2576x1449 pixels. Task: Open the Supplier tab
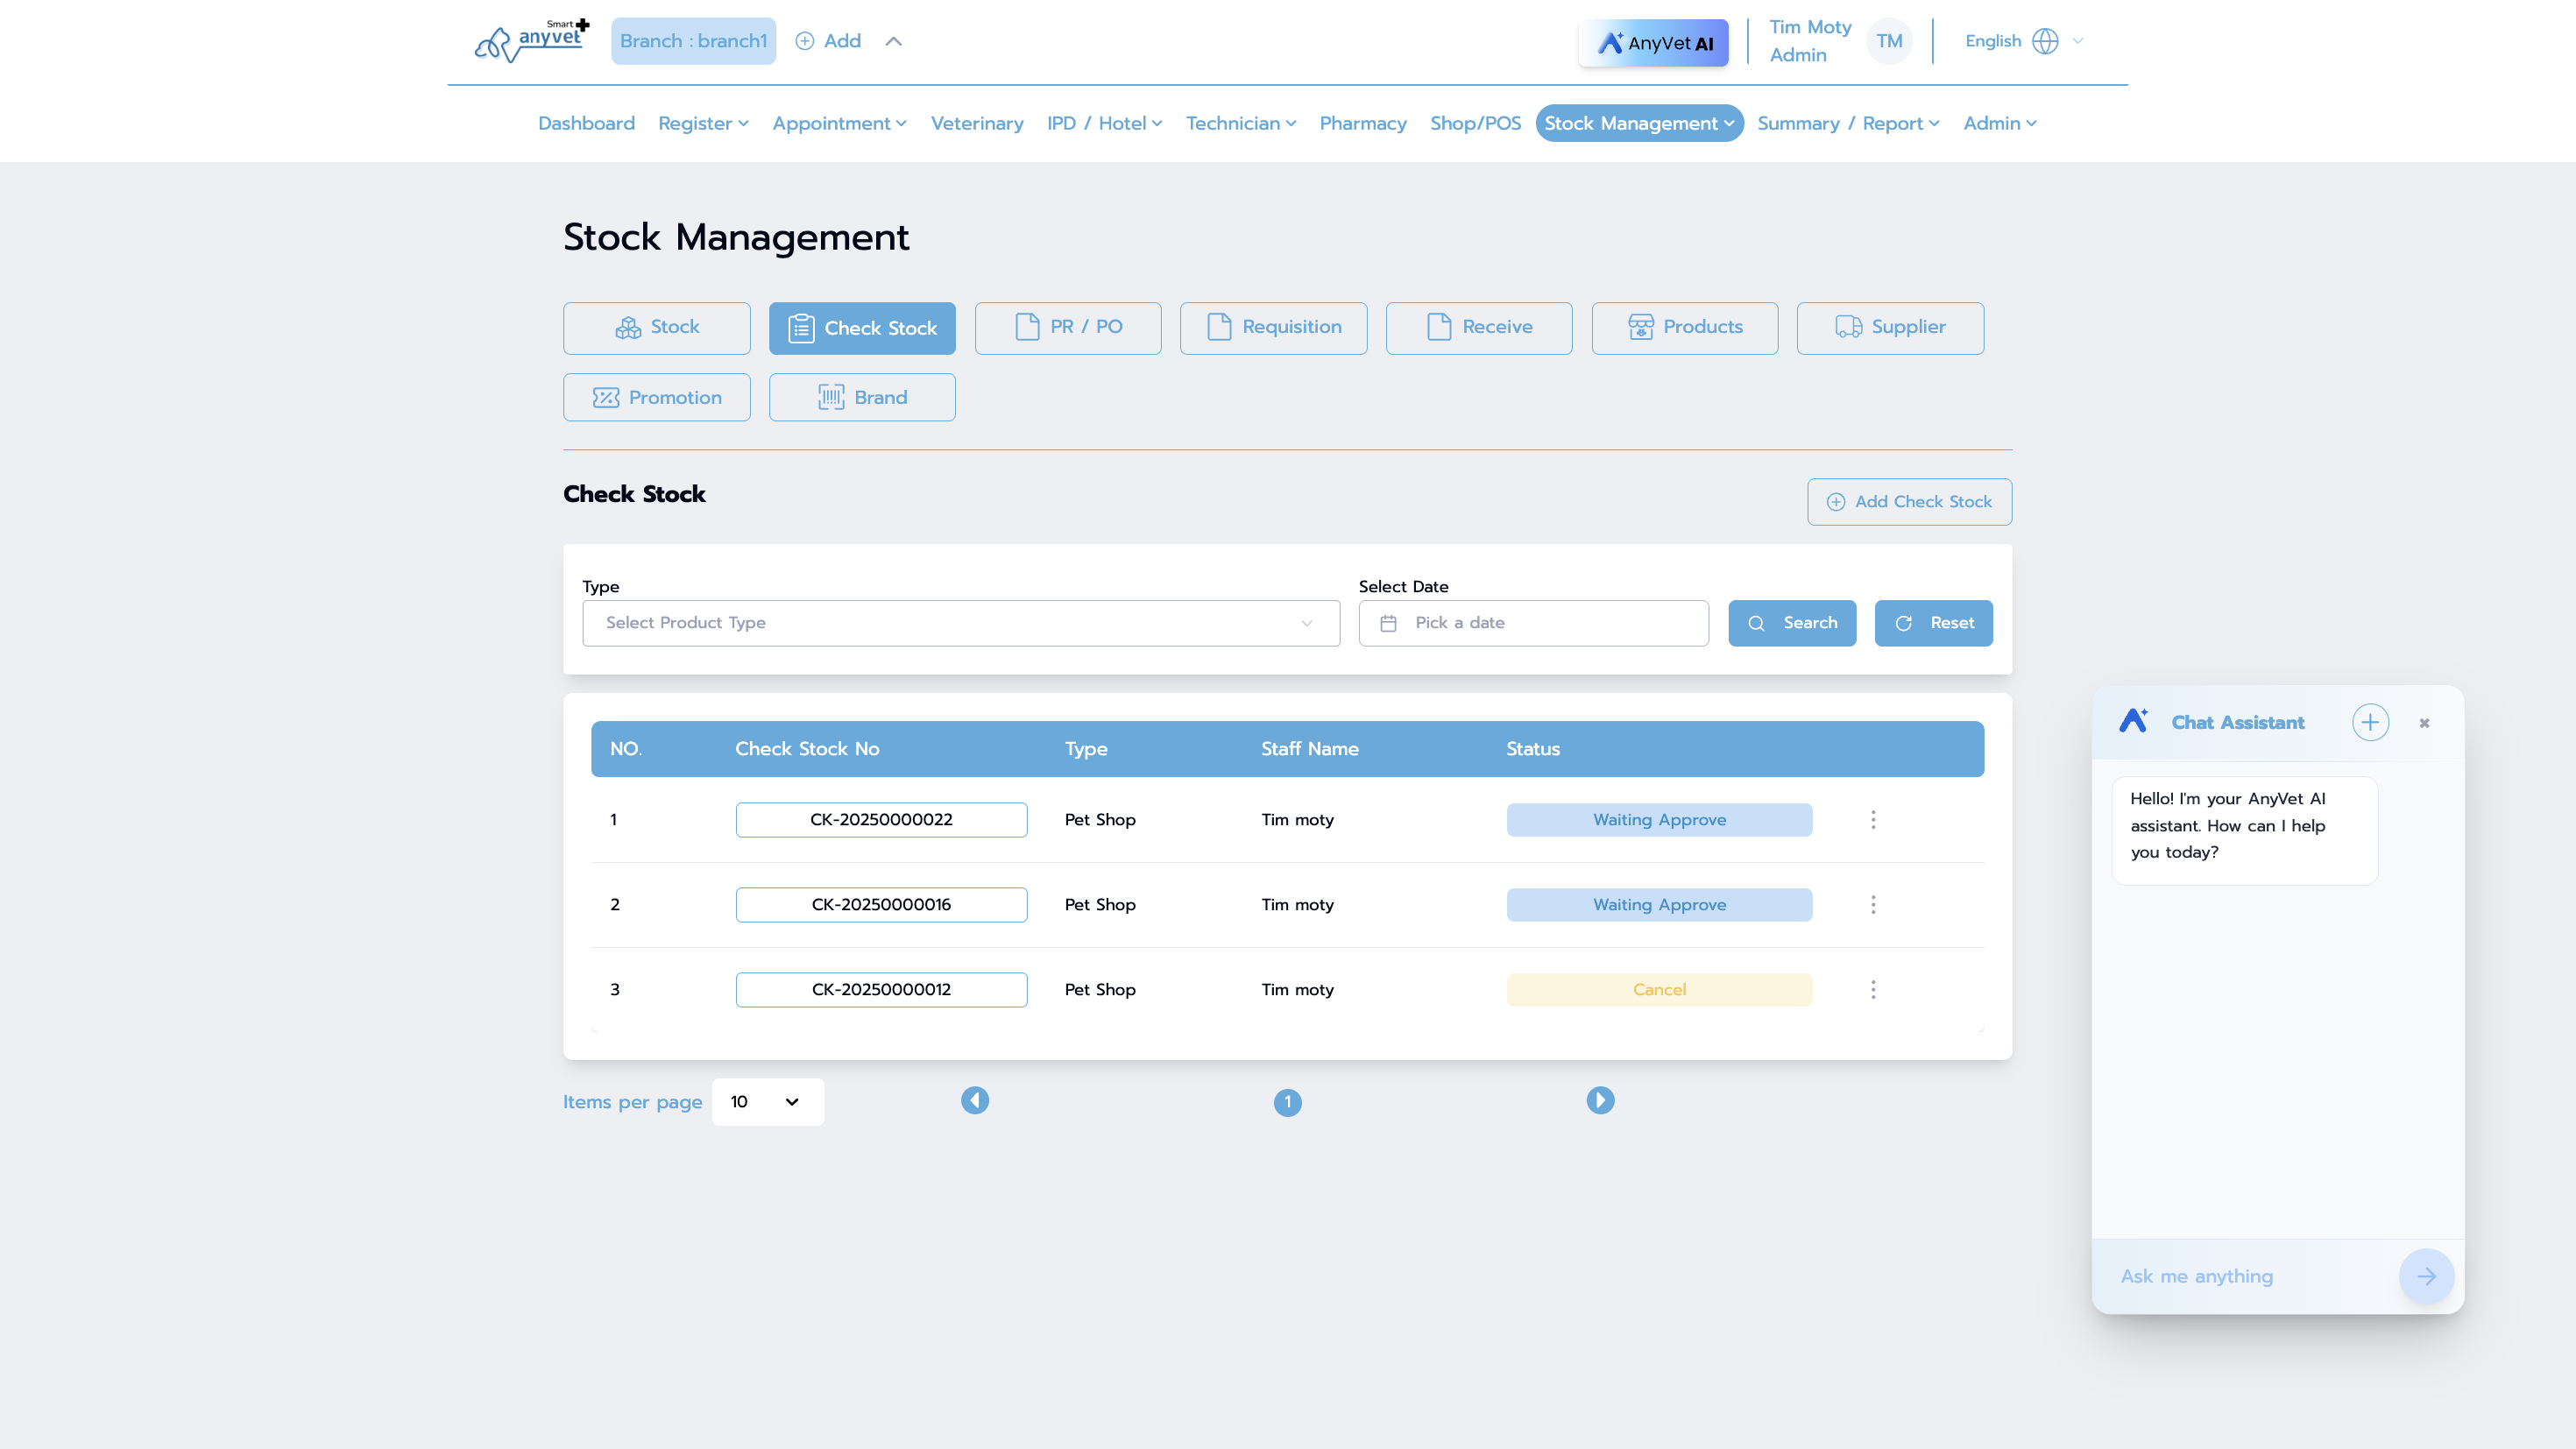coord(1889,328)
